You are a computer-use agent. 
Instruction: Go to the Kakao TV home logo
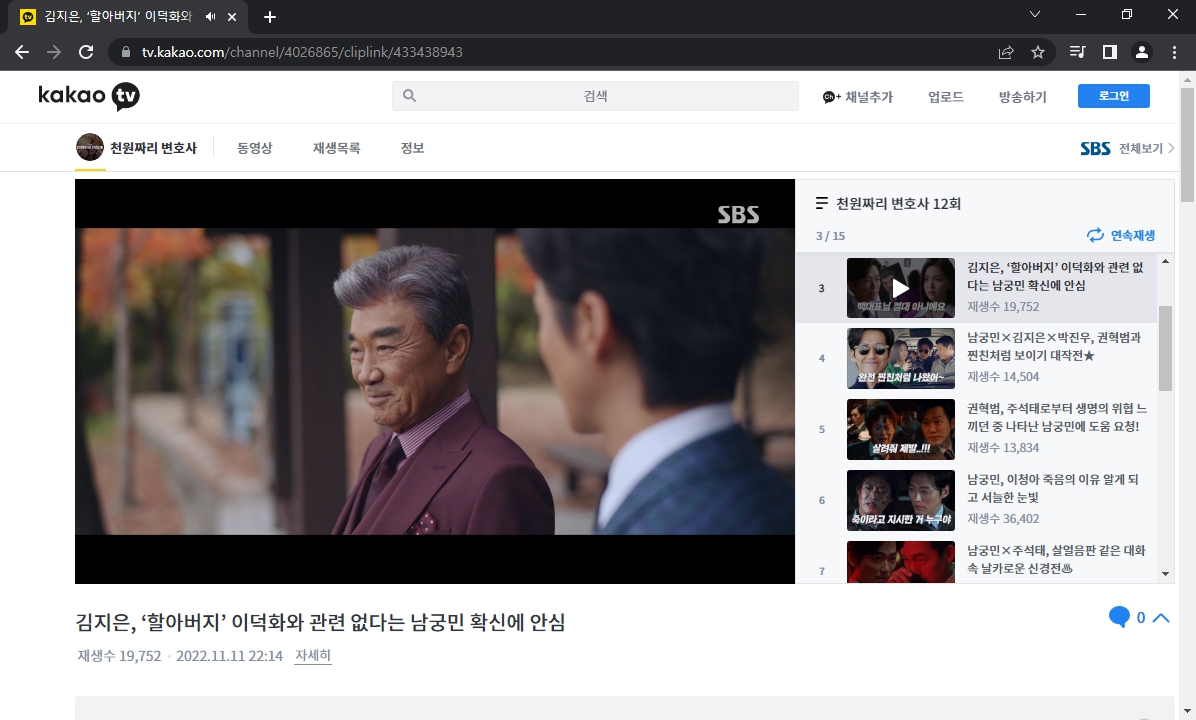[89, 96]
